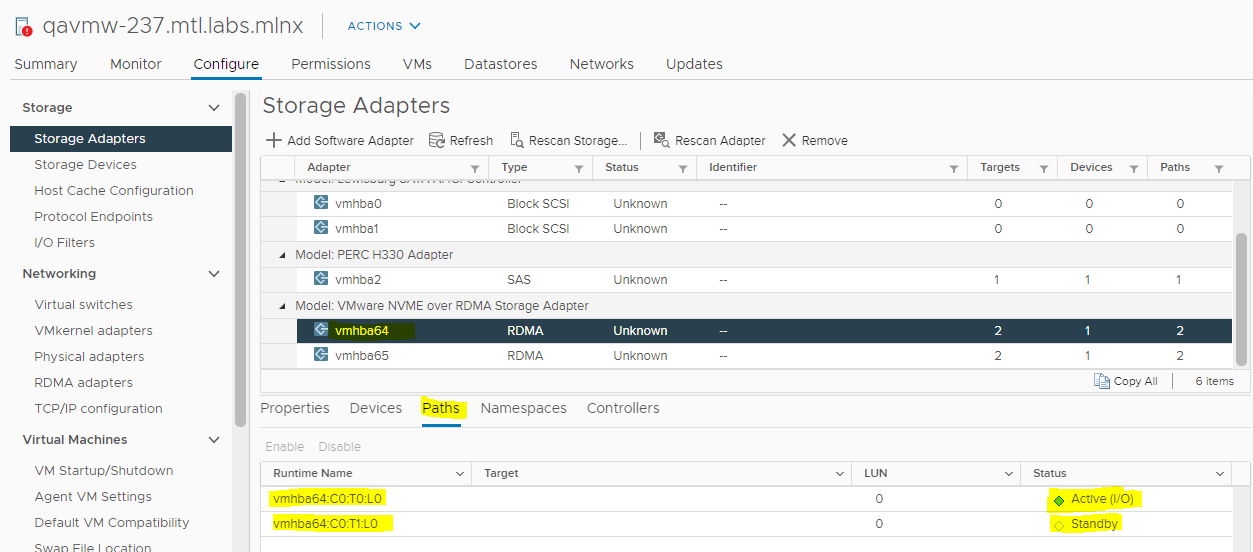Click the Enable path button
Screen dimensions: 1253x552
[x=285, y=447]
